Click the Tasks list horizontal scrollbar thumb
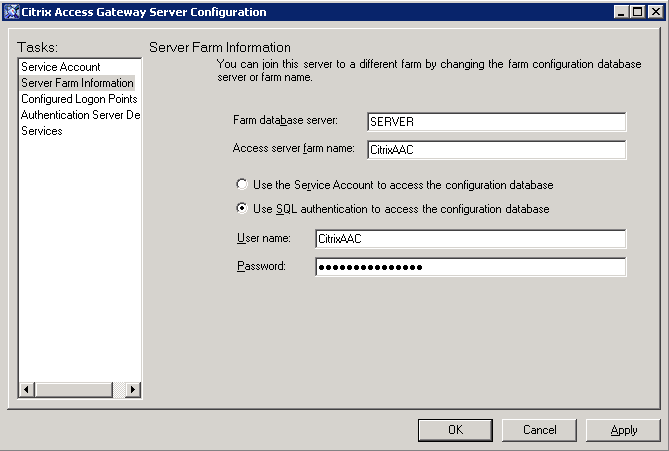This screenshot has width=669, height=451. click(x=73, y=390)
